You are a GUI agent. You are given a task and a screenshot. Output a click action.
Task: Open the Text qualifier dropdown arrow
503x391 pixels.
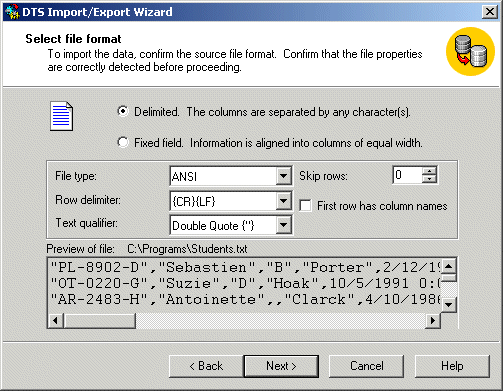pyautogui.click(x=283, y=225)
